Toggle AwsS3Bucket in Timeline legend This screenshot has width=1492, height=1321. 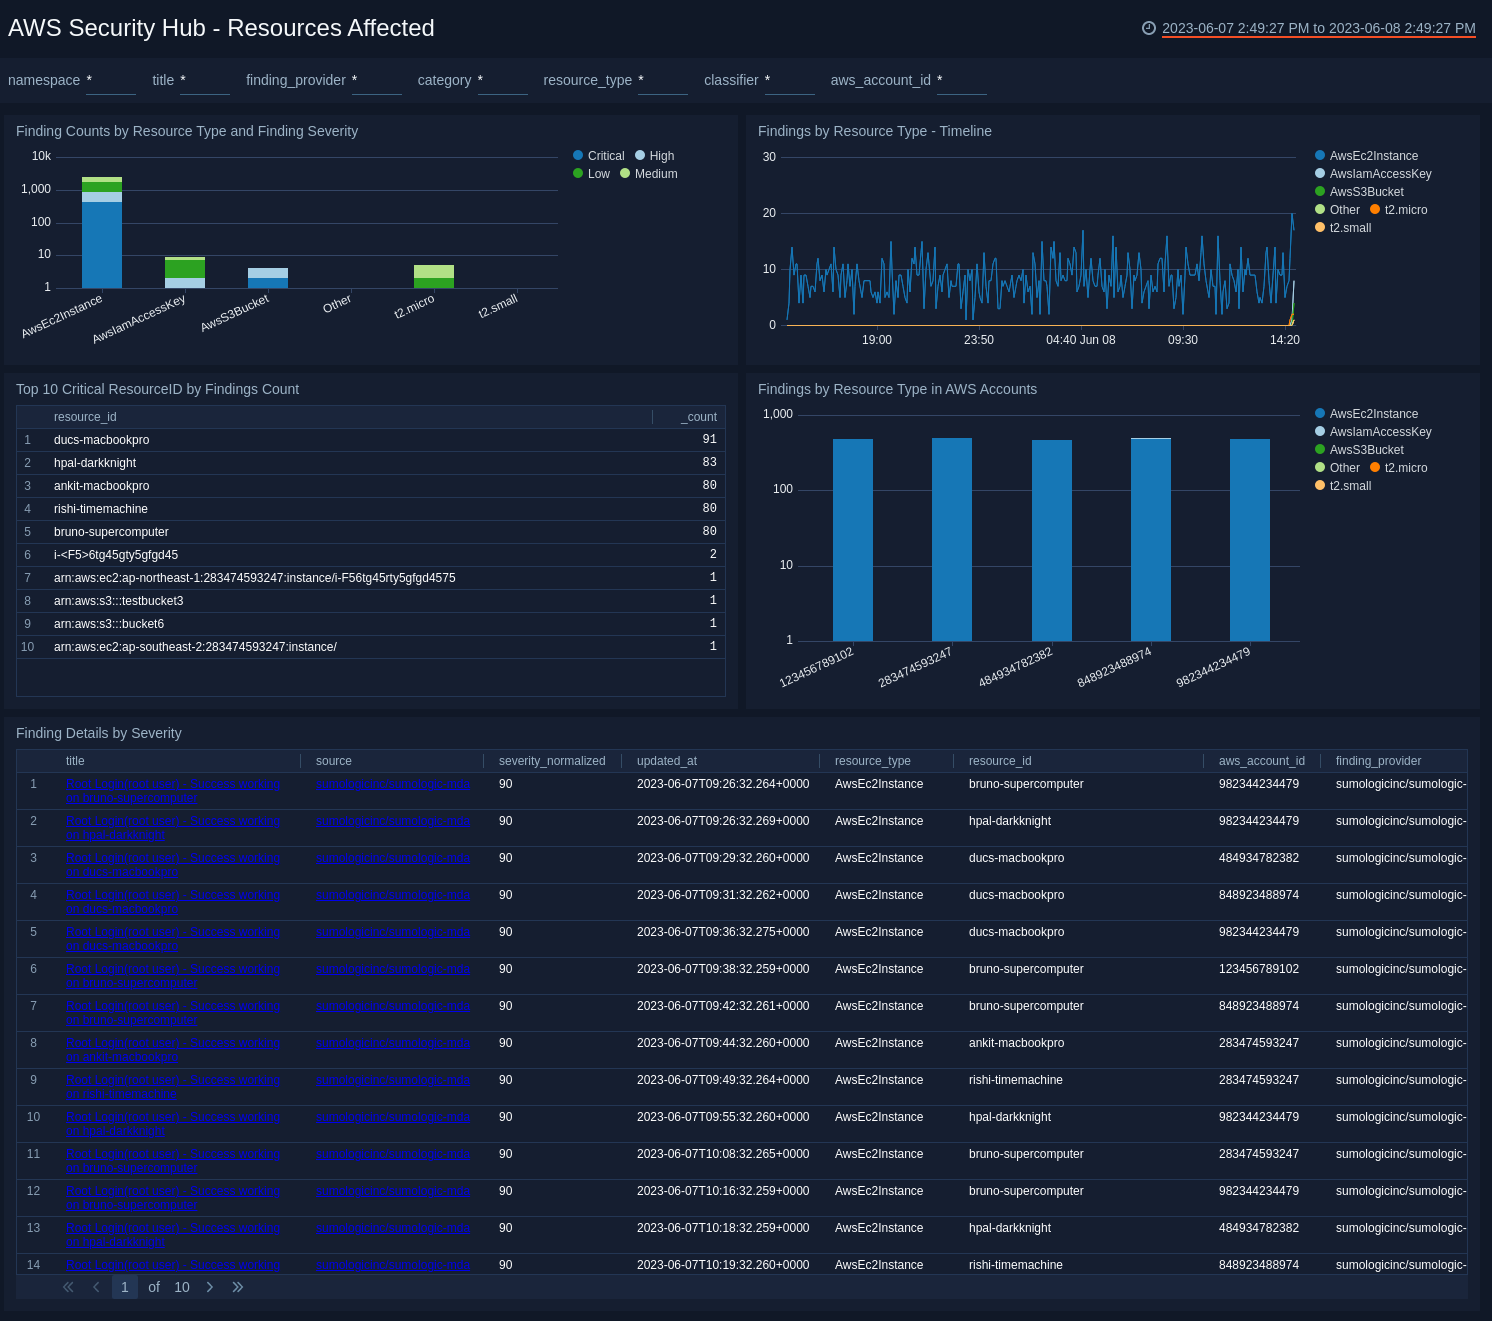pyautogui.click(x=1360, y=192)
